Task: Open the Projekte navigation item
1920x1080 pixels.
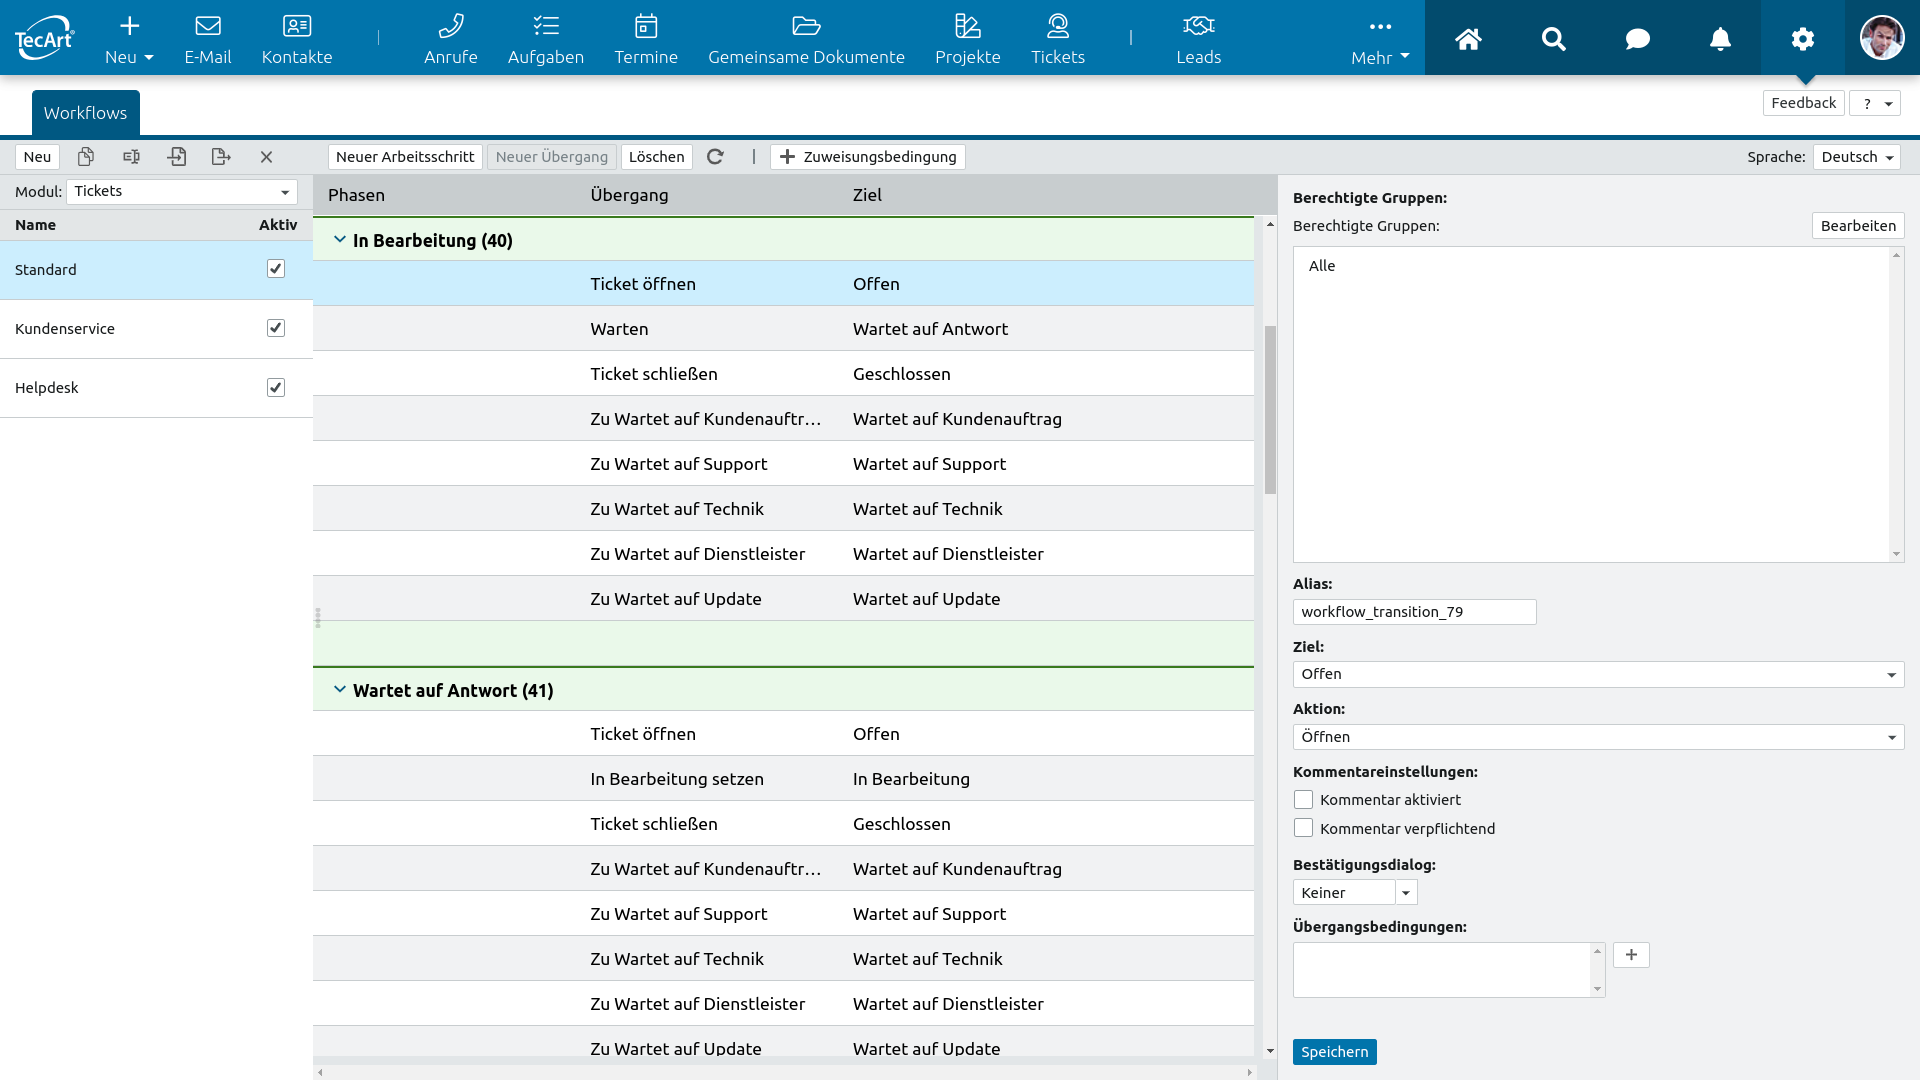Action: pos(967,39)
